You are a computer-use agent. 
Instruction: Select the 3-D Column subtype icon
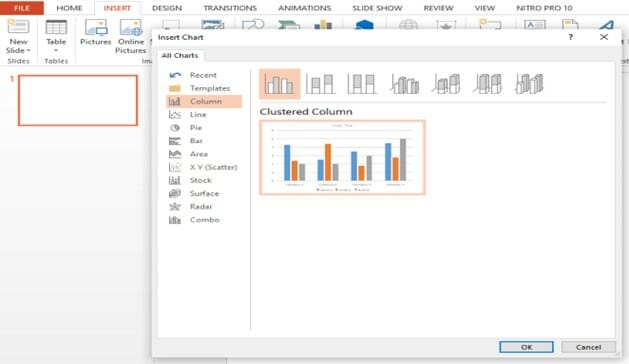click(530, 84)
